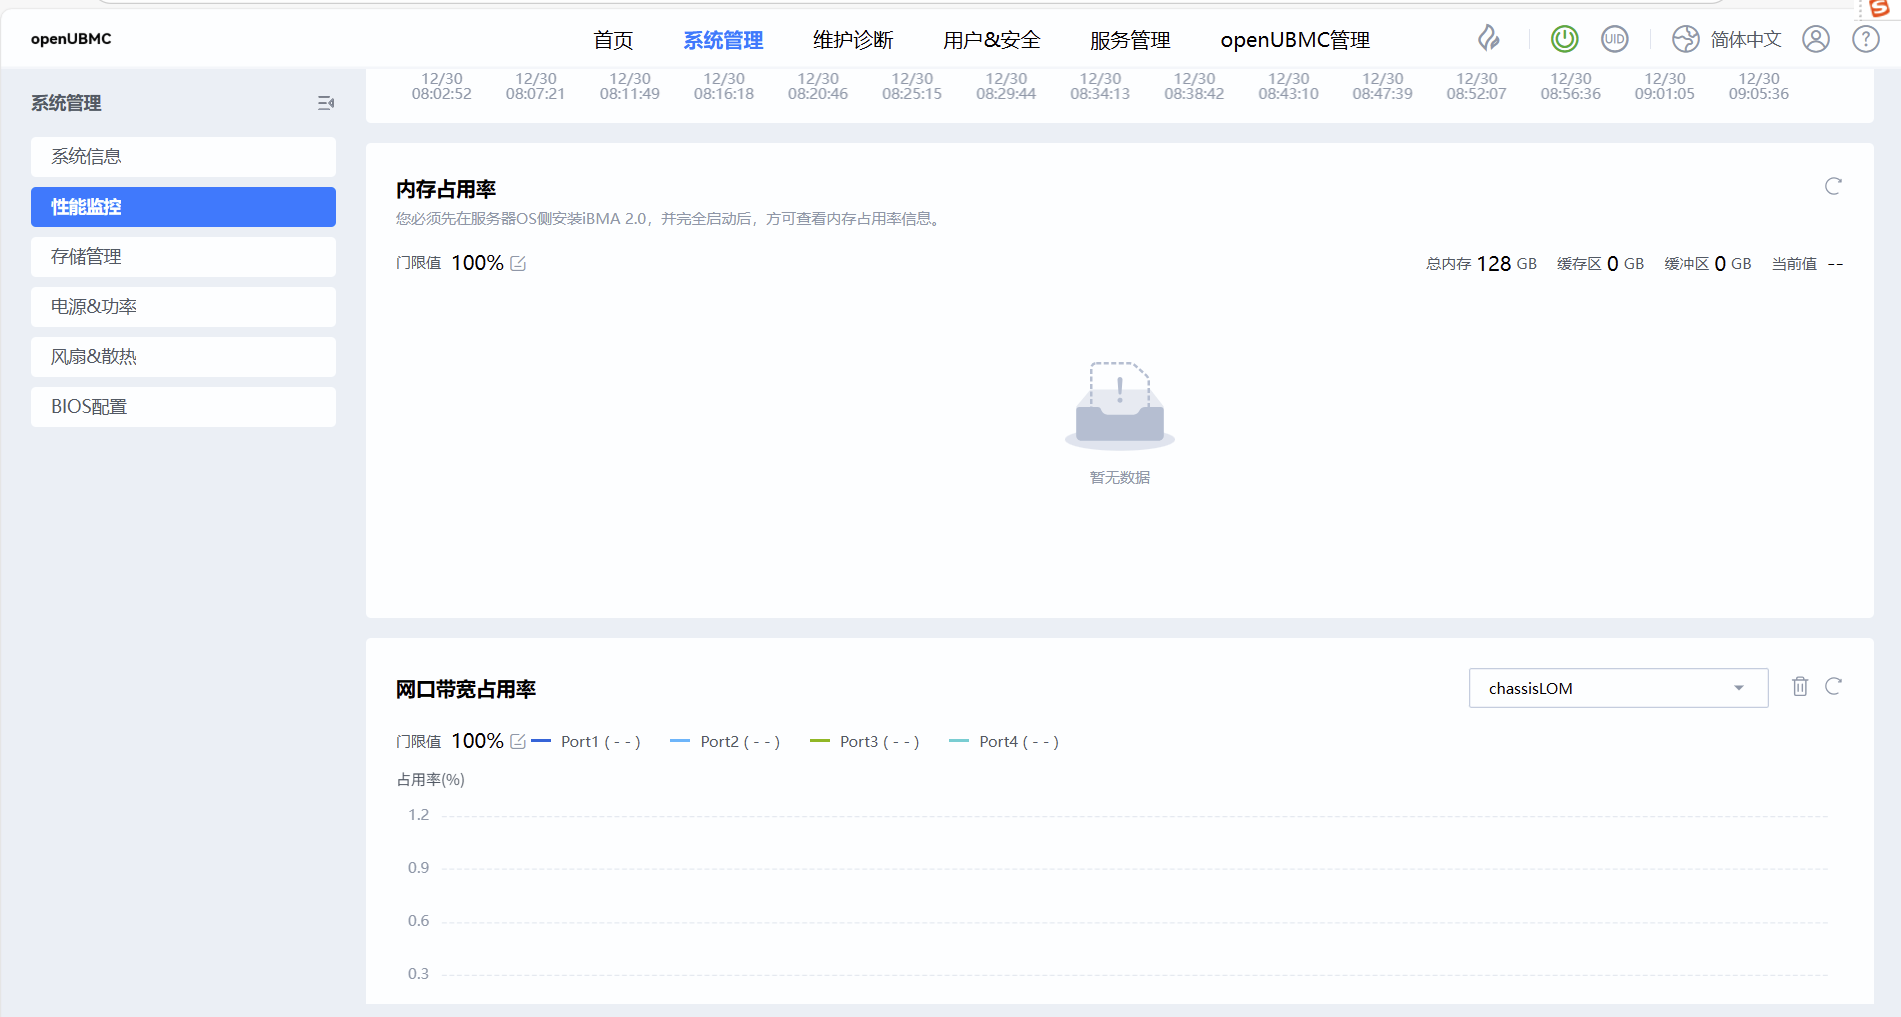Refresh the network bandwidth usage chart
The width and height of the screenshot is (1901, 1017).
pos(1832,687)
